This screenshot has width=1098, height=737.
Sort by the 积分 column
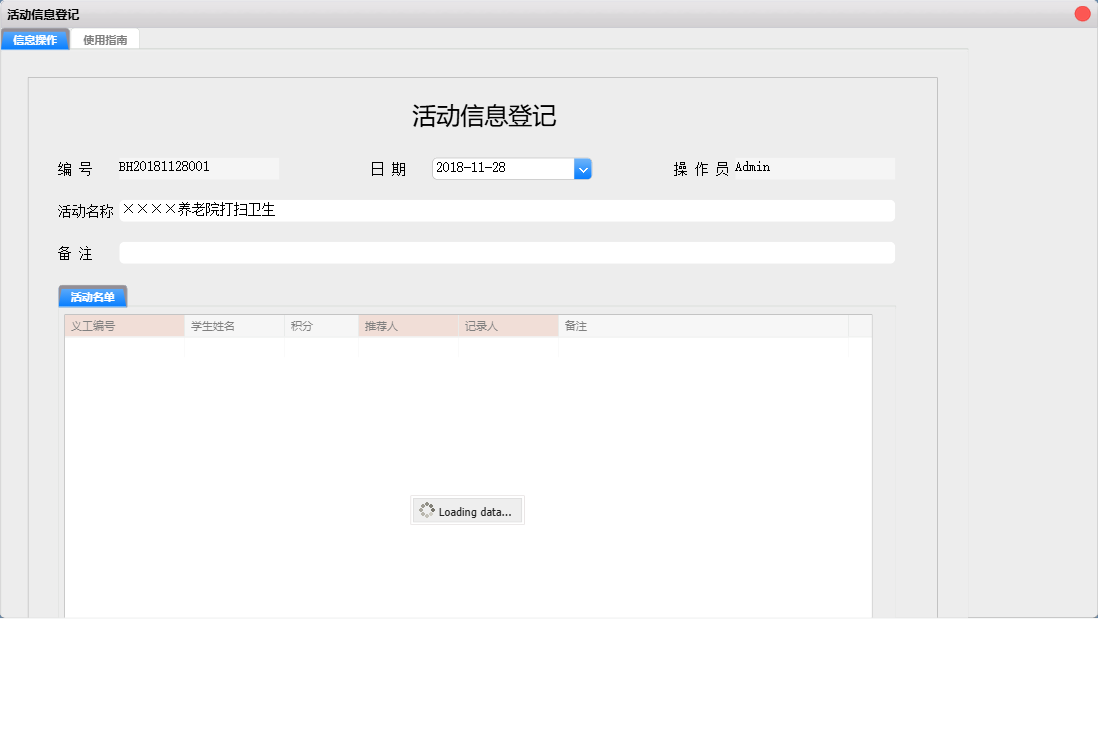(x=320, y=325)
